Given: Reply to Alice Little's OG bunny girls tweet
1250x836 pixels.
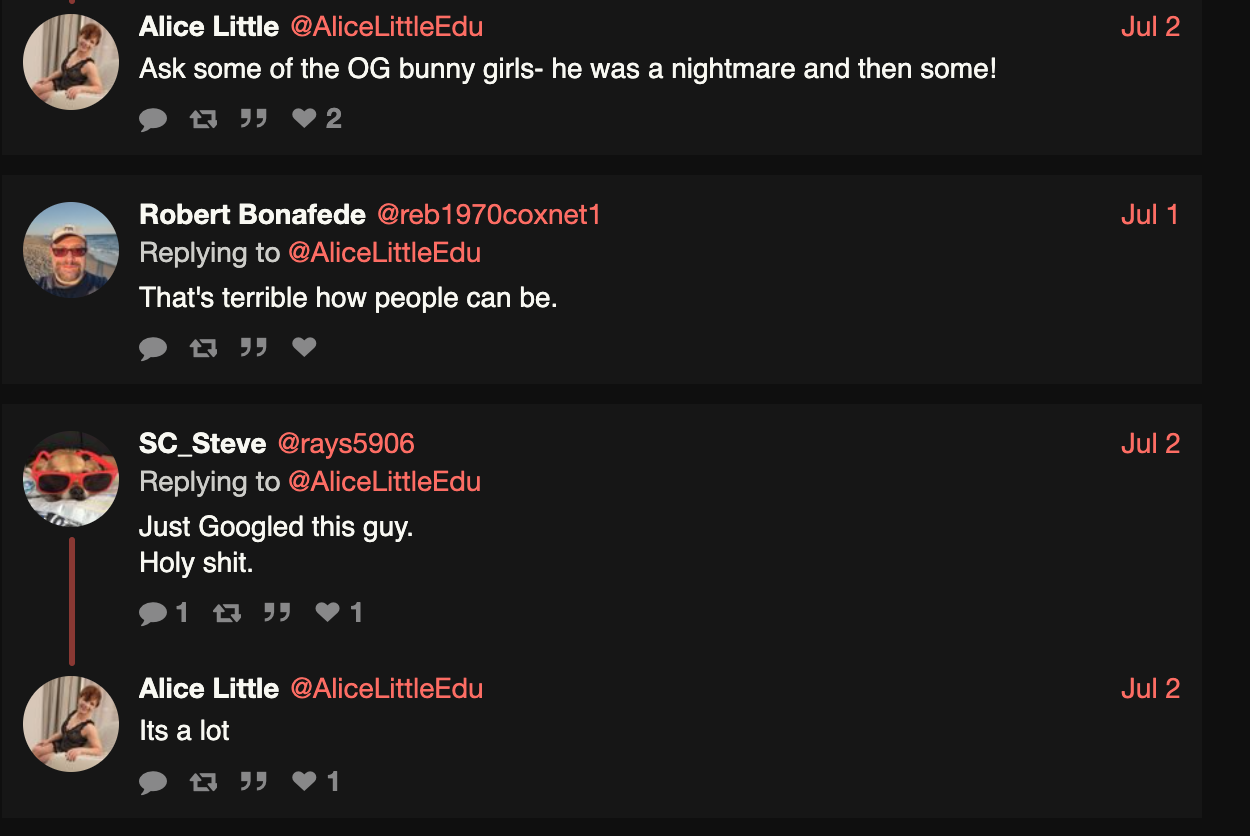Looking at the screenshot, I should (x=153, y=119).
